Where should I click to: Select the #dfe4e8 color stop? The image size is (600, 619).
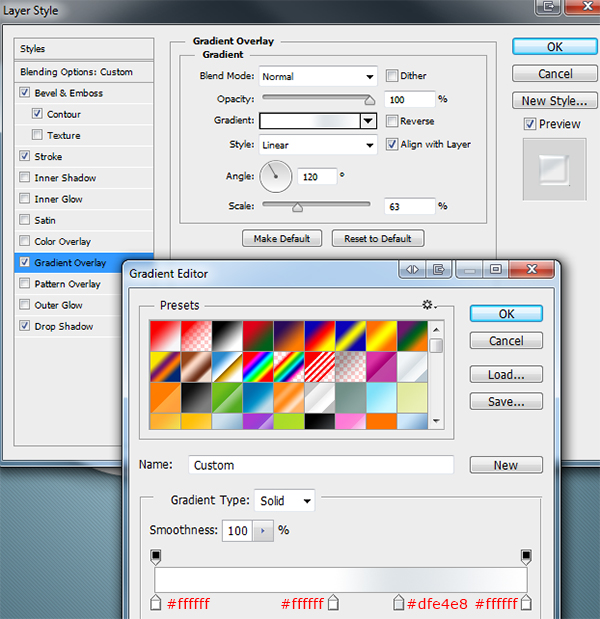399,603
